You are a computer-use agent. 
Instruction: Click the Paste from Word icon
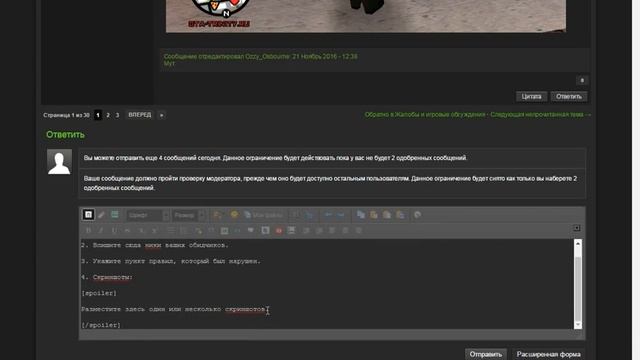(400, 215)
